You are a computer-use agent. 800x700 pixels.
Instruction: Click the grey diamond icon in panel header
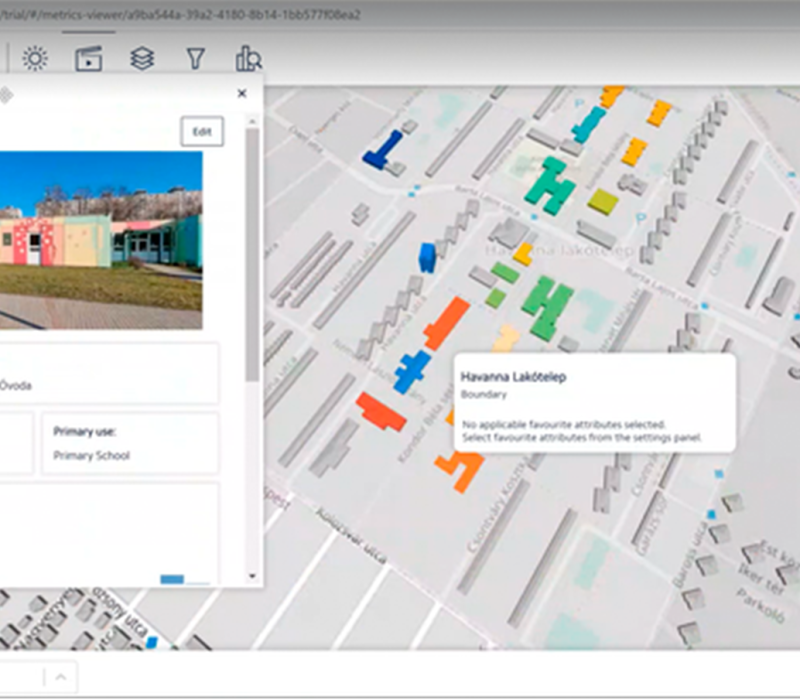[x=5, y=94]
